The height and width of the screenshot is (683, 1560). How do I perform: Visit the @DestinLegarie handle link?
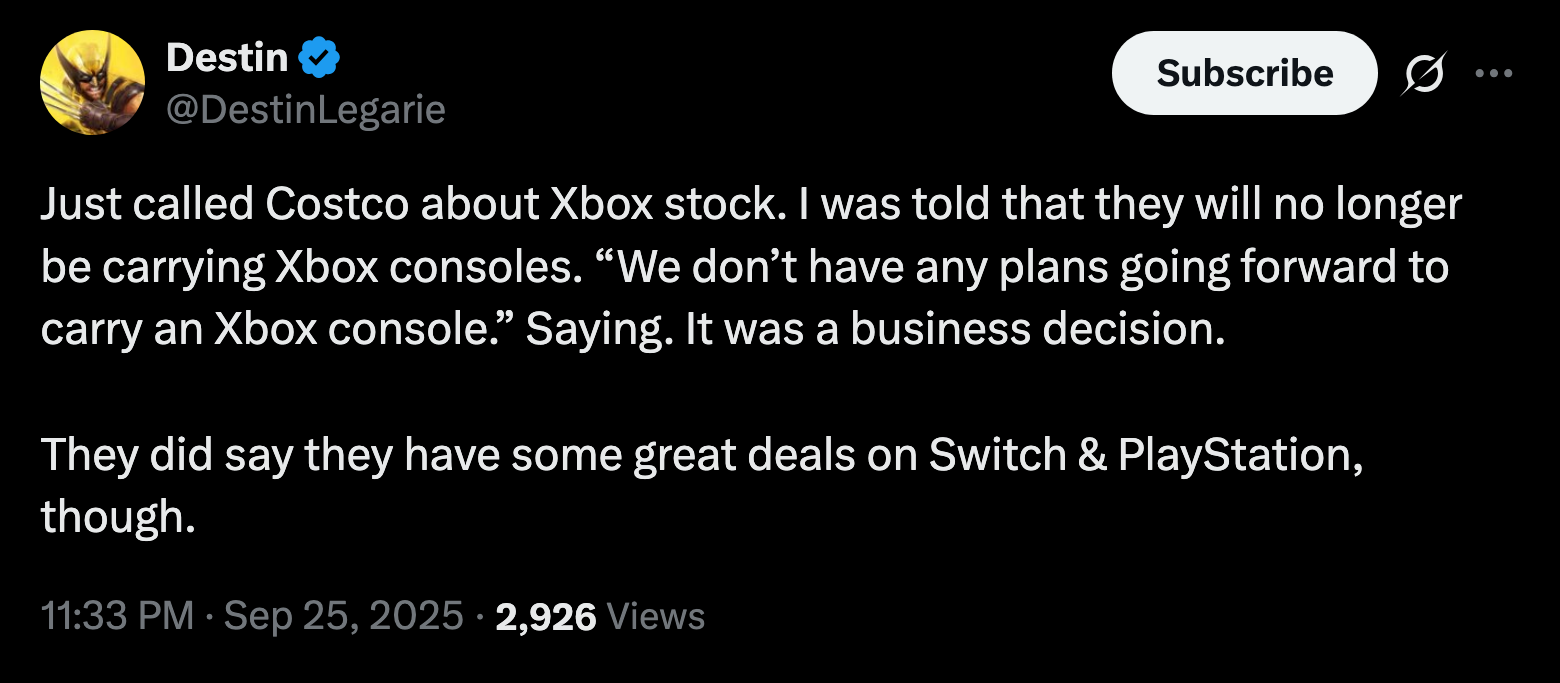[305, 108]
